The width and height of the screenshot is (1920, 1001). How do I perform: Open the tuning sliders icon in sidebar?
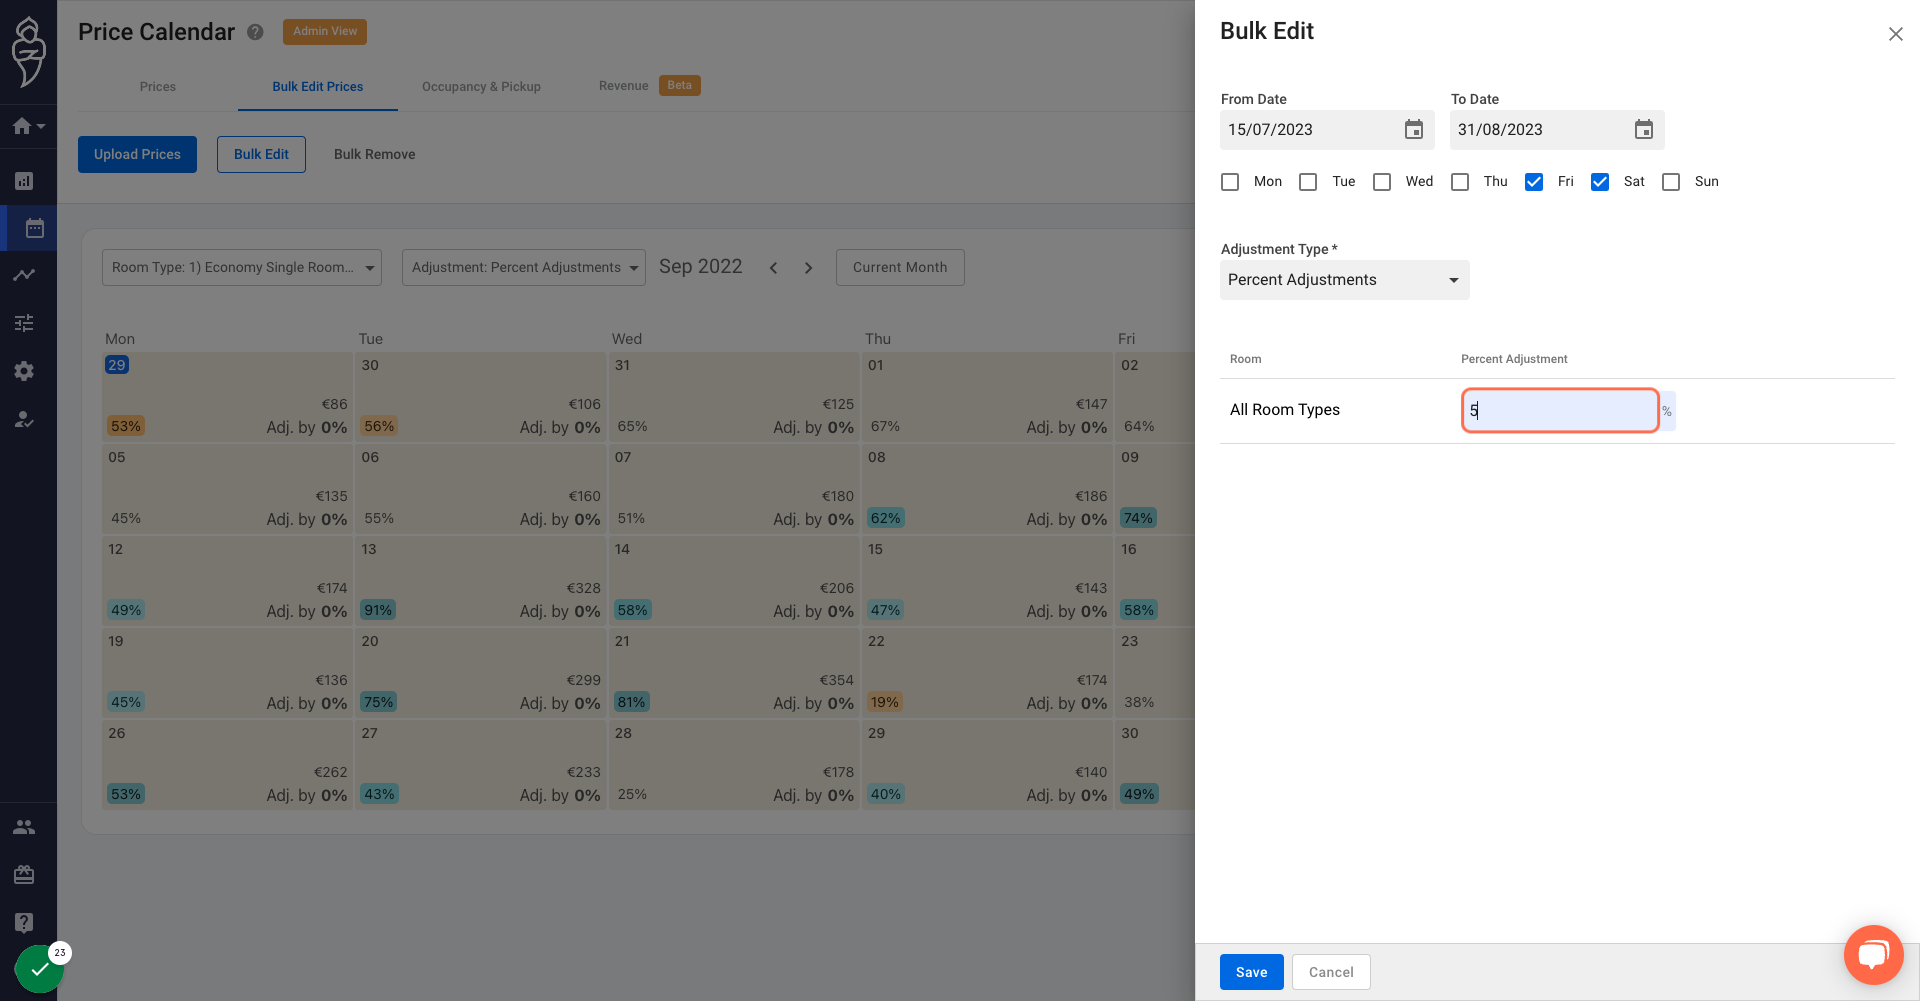pyautogui.click(x=24, y=323)
